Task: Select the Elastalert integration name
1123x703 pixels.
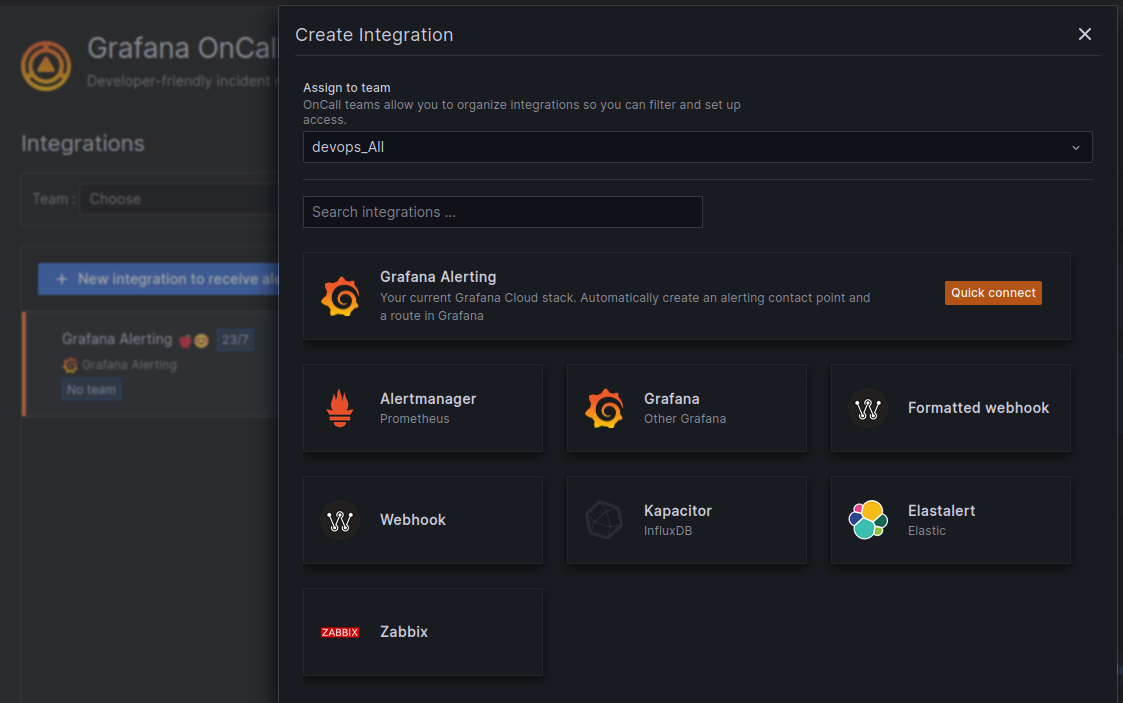Action: pos(941,511)
